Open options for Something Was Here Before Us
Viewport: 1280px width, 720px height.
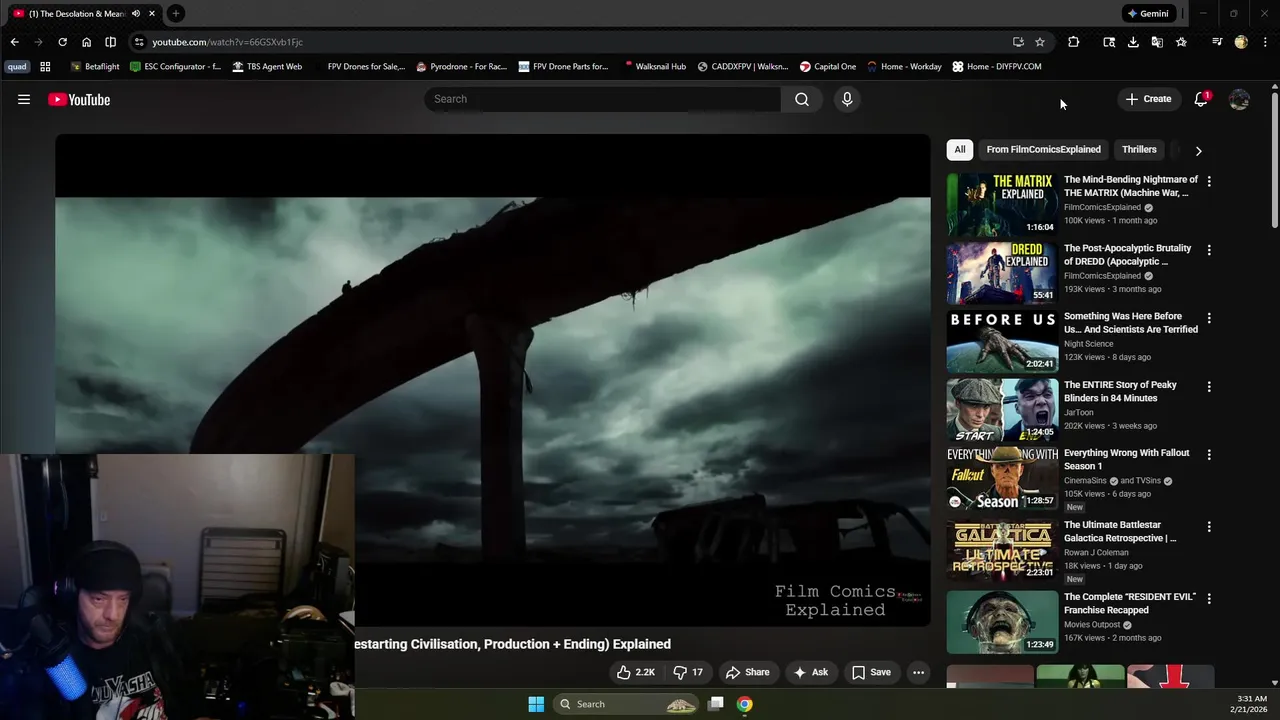click(1209, 318)
